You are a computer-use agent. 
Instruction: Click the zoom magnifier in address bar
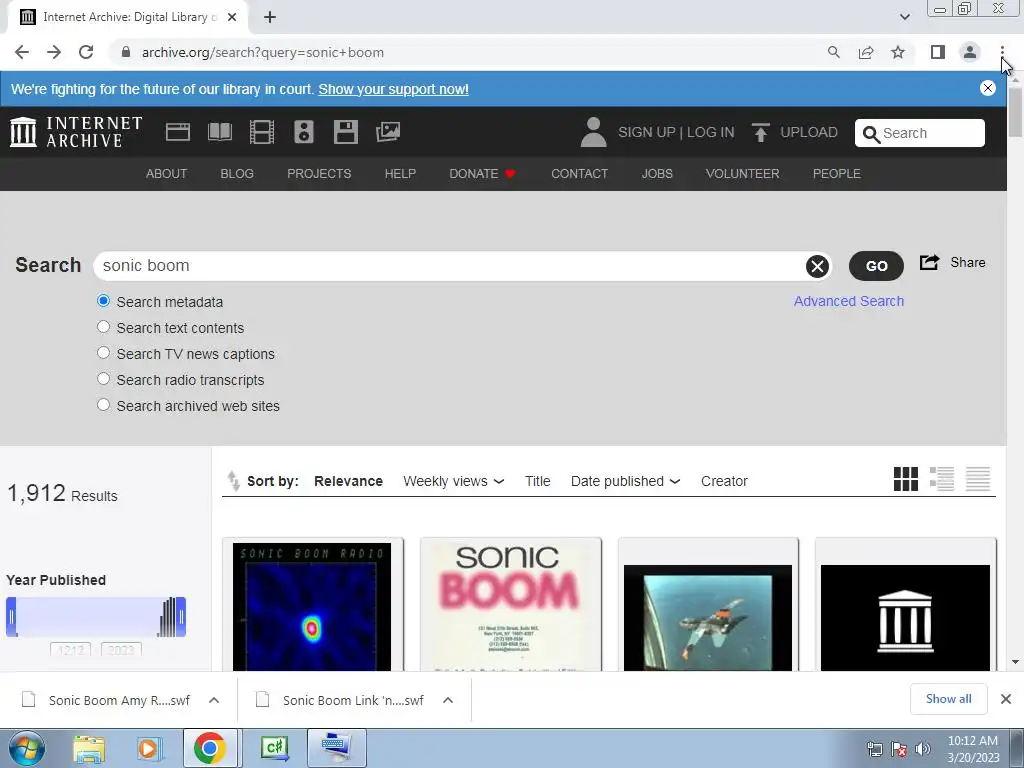[x=833, y=52]
